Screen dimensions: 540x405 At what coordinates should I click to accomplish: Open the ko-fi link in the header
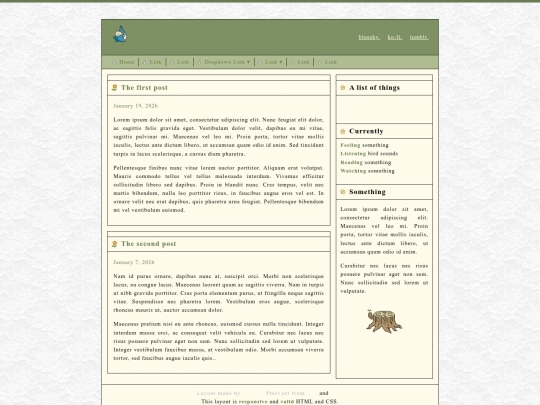pyautogui.click(x=395, y=37)
